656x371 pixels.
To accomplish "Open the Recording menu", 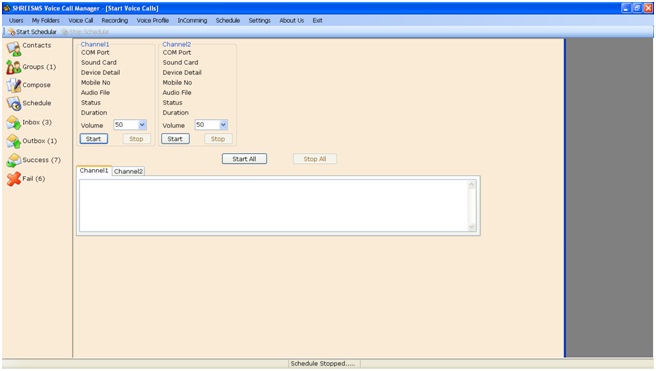I will 115,20.
